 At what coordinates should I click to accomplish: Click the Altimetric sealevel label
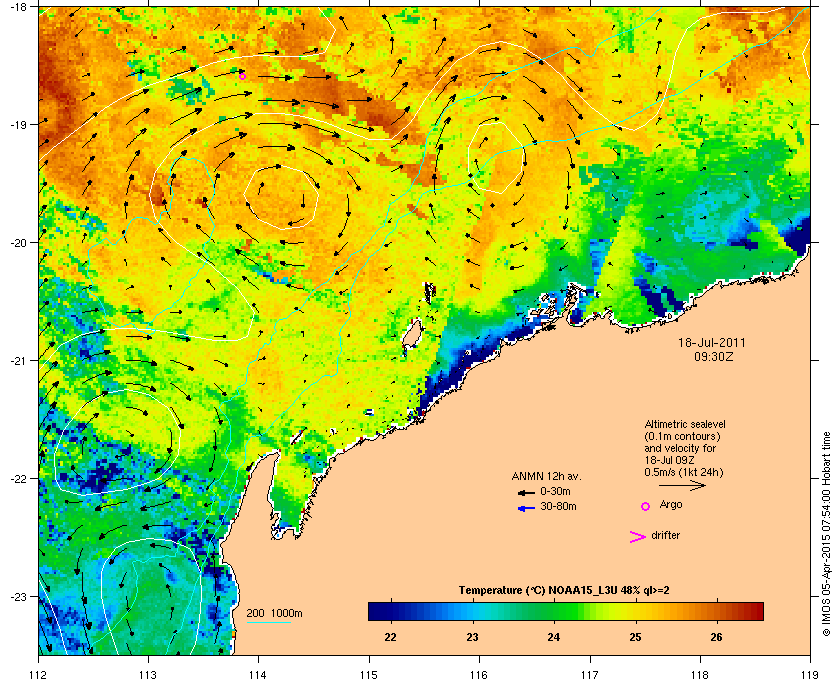pos(685,424)
